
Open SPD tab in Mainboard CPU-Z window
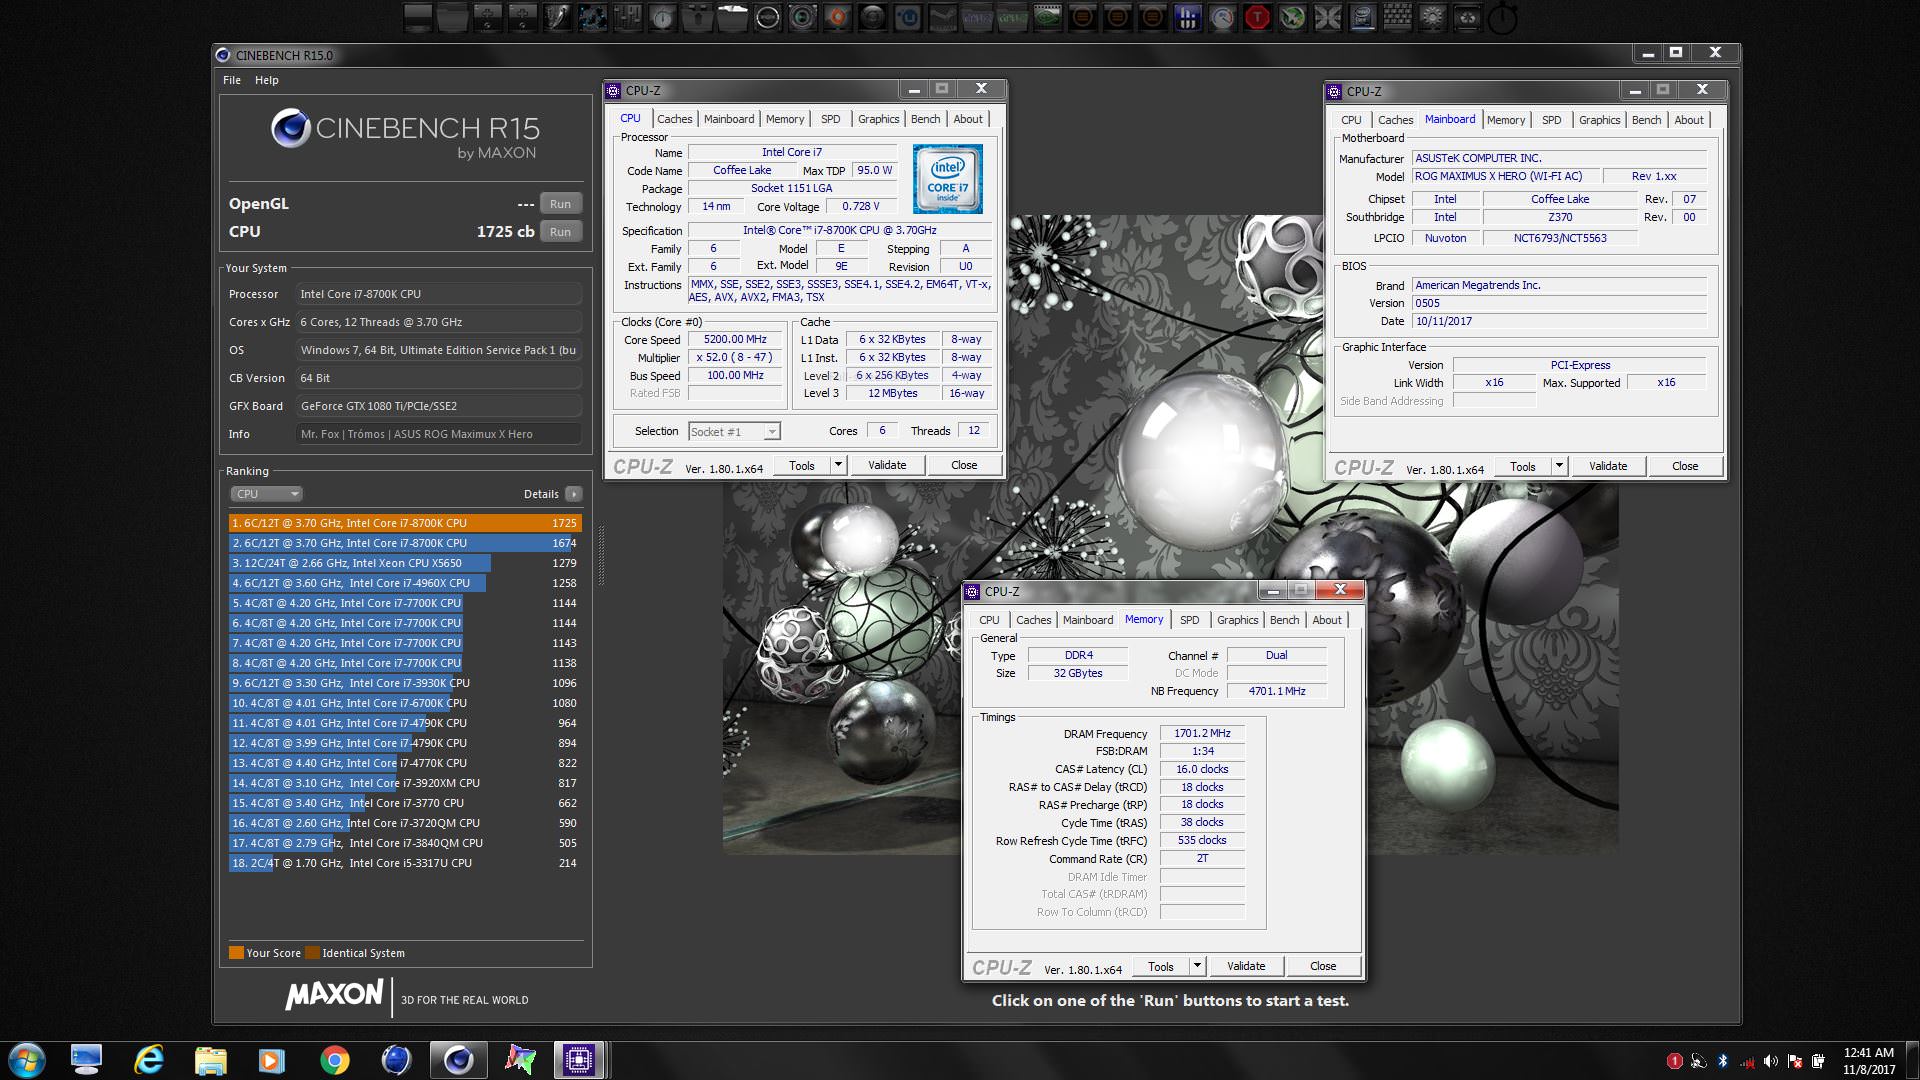pyautogui.click(x=1551, y=120)
